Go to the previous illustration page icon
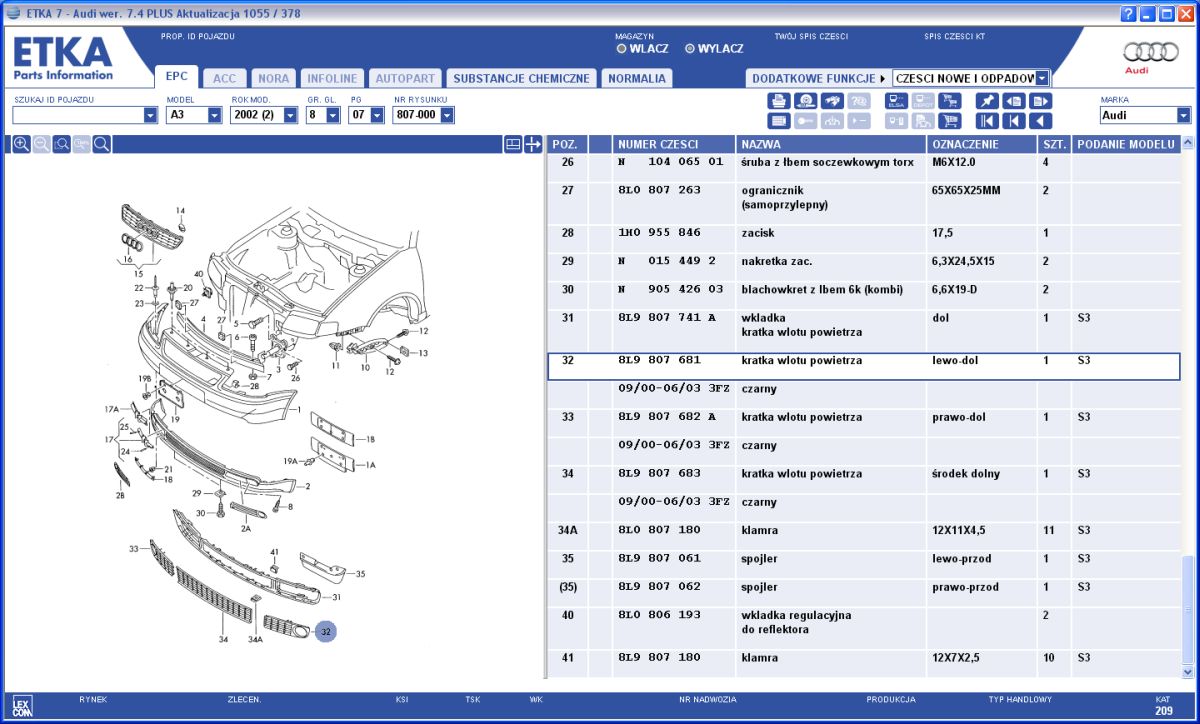The image size is (1200, 724). [1013, 101]
